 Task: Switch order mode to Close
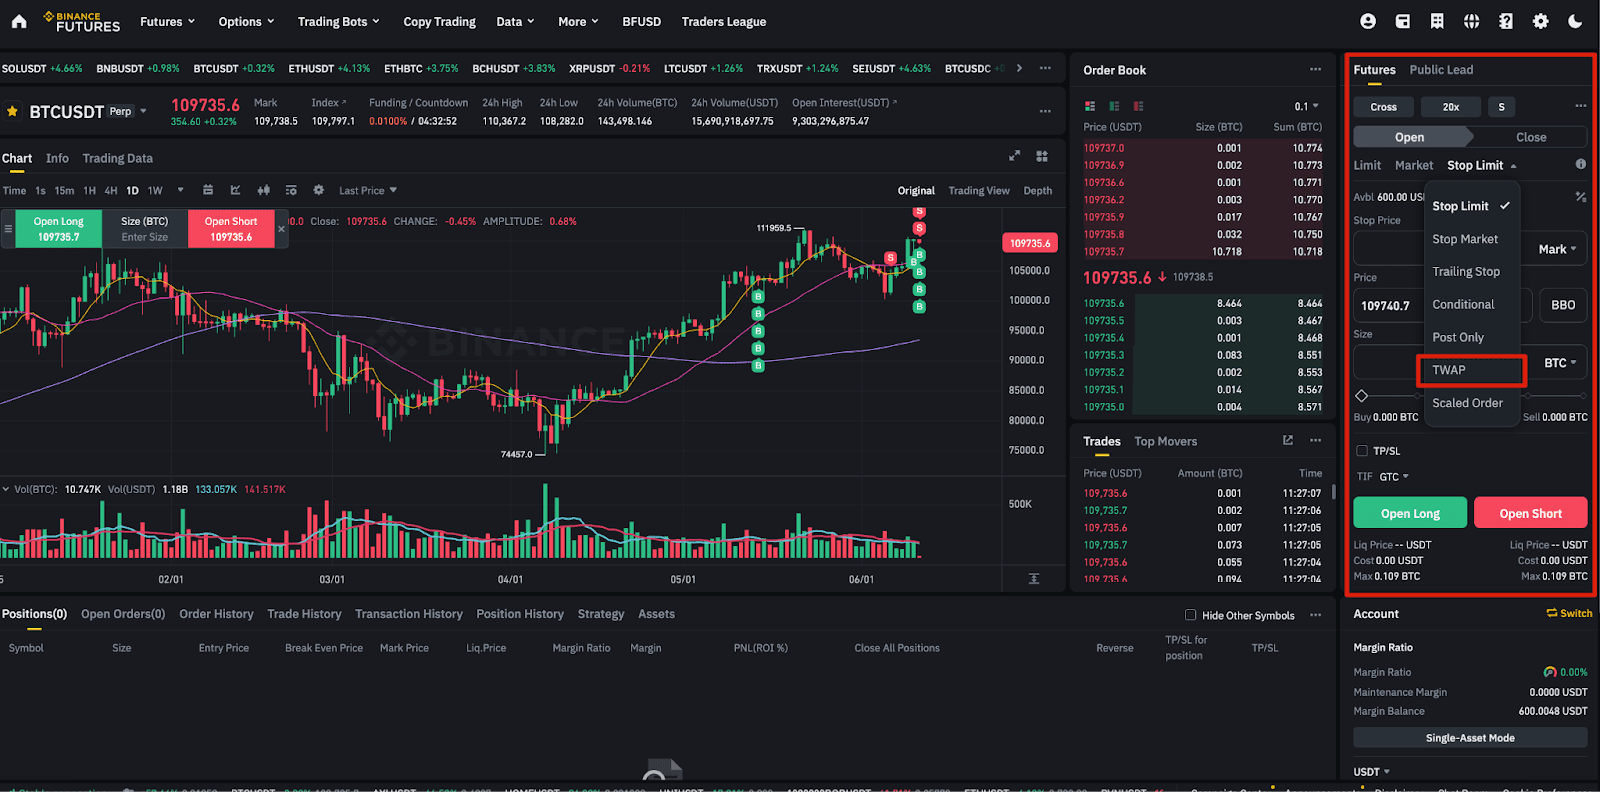pos(1531,137)
